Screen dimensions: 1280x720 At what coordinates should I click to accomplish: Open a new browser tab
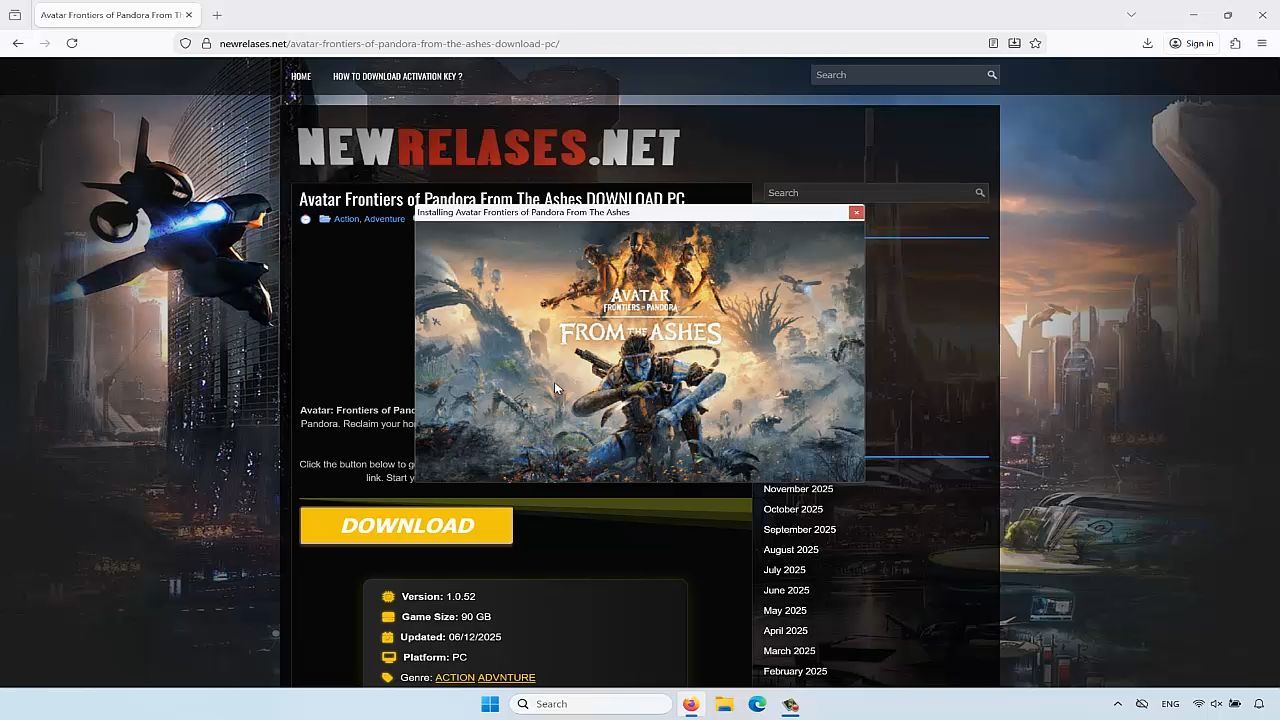click(x=217, y=15)
